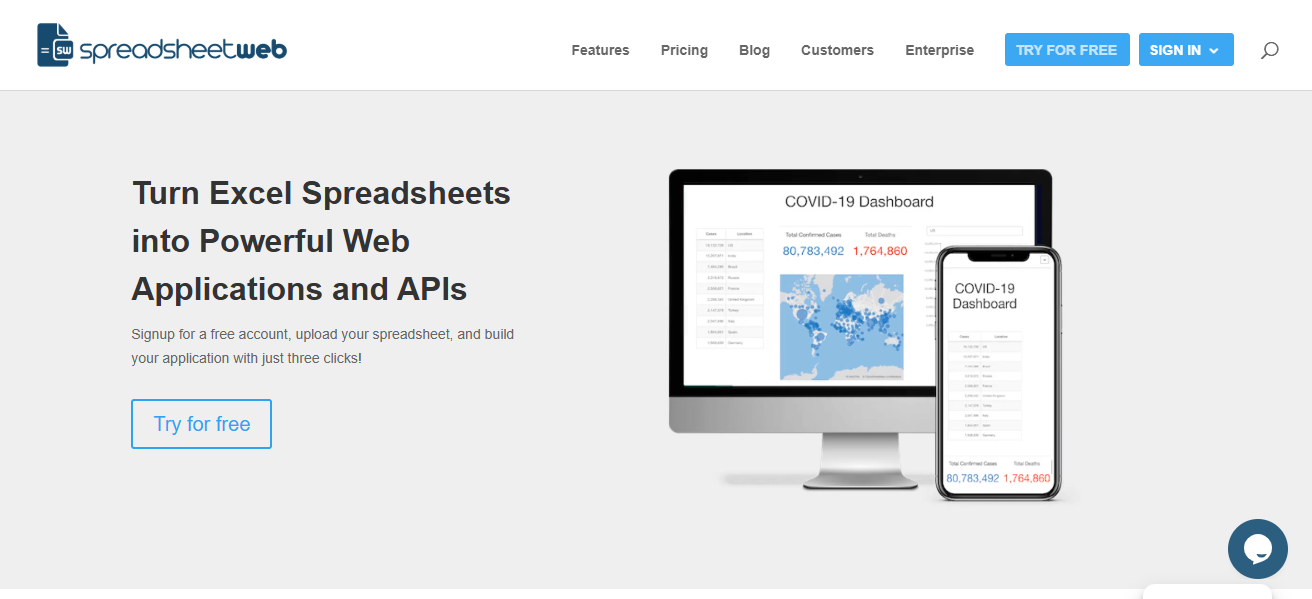Click the SpreadsheetWeb logo
Image resolution: width=1312 pixels, height=599 pixels.
[162, 46]
